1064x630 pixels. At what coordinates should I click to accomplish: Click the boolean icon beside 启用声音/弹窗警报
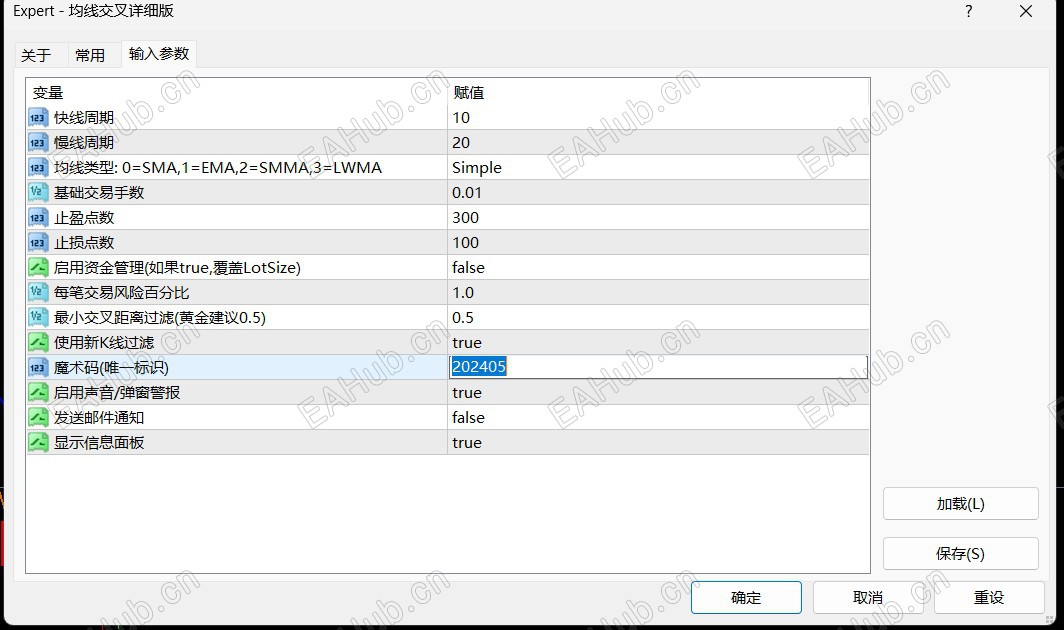(x=38, y=392)
